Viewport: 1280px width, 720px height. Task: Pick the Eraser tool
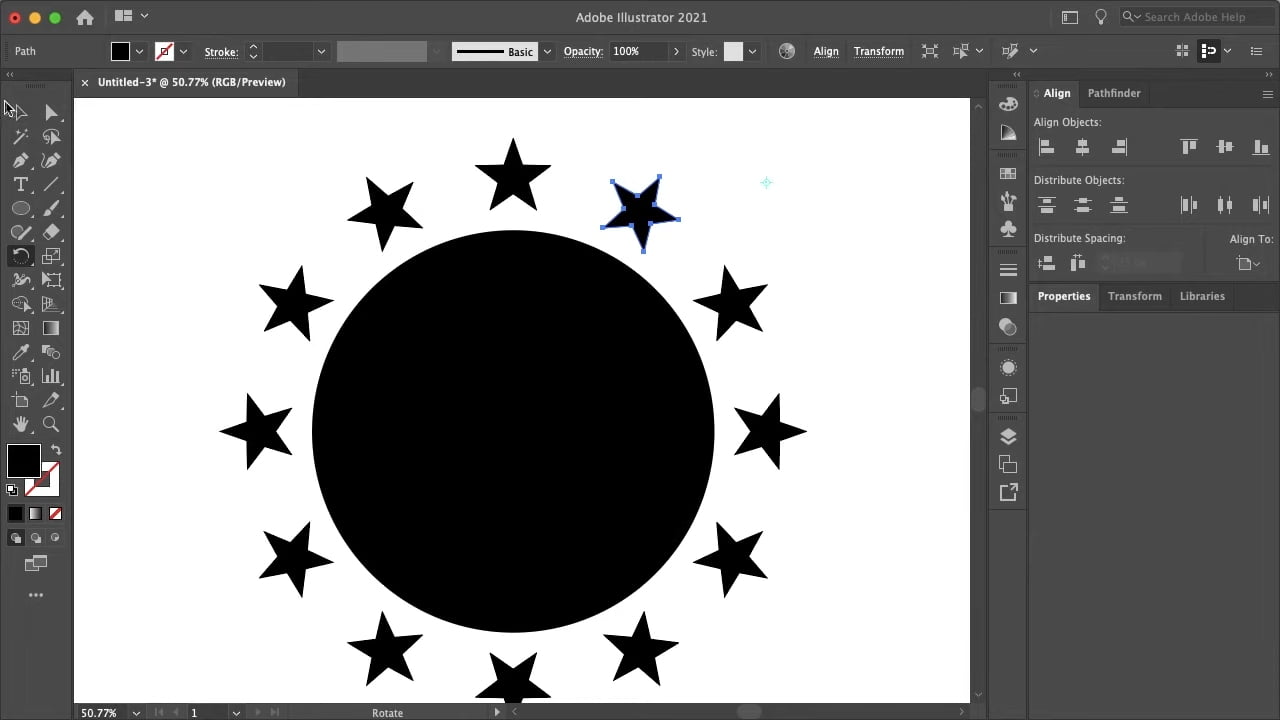51,232
